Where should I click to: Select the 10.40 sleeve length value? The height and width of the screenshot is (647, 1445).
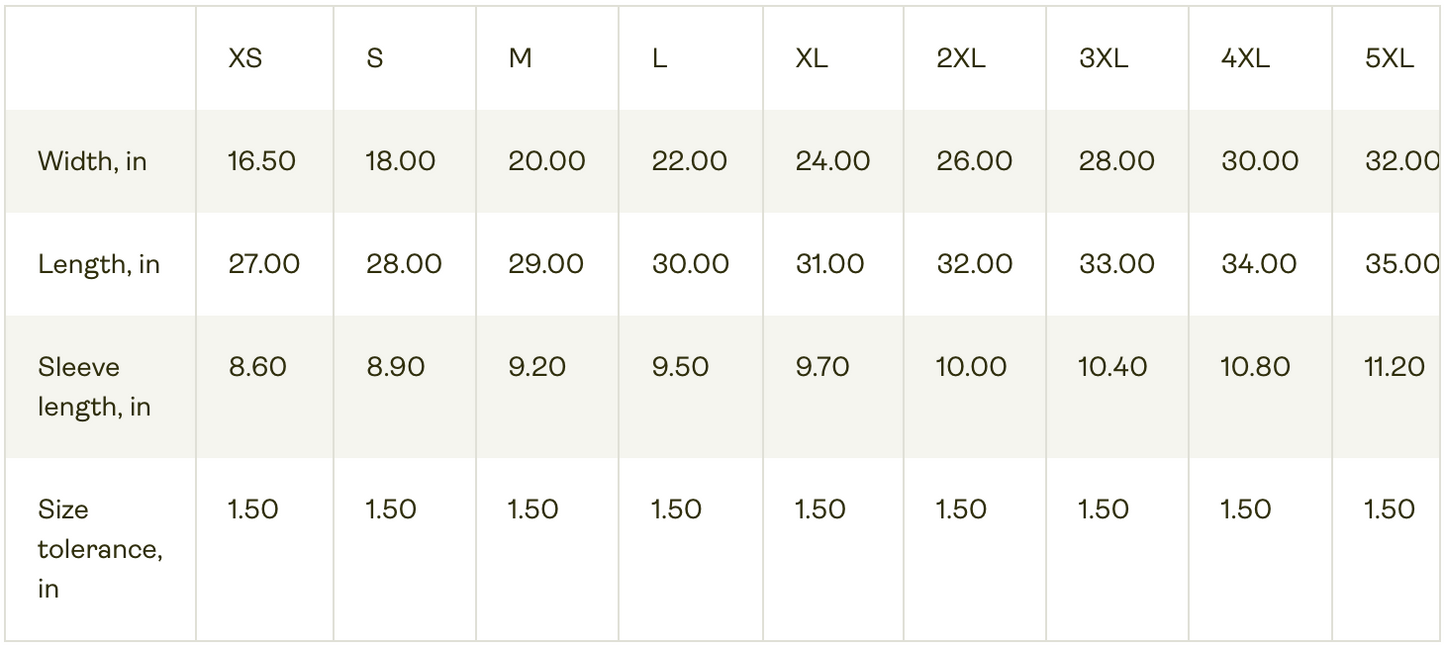(1113, 367)
